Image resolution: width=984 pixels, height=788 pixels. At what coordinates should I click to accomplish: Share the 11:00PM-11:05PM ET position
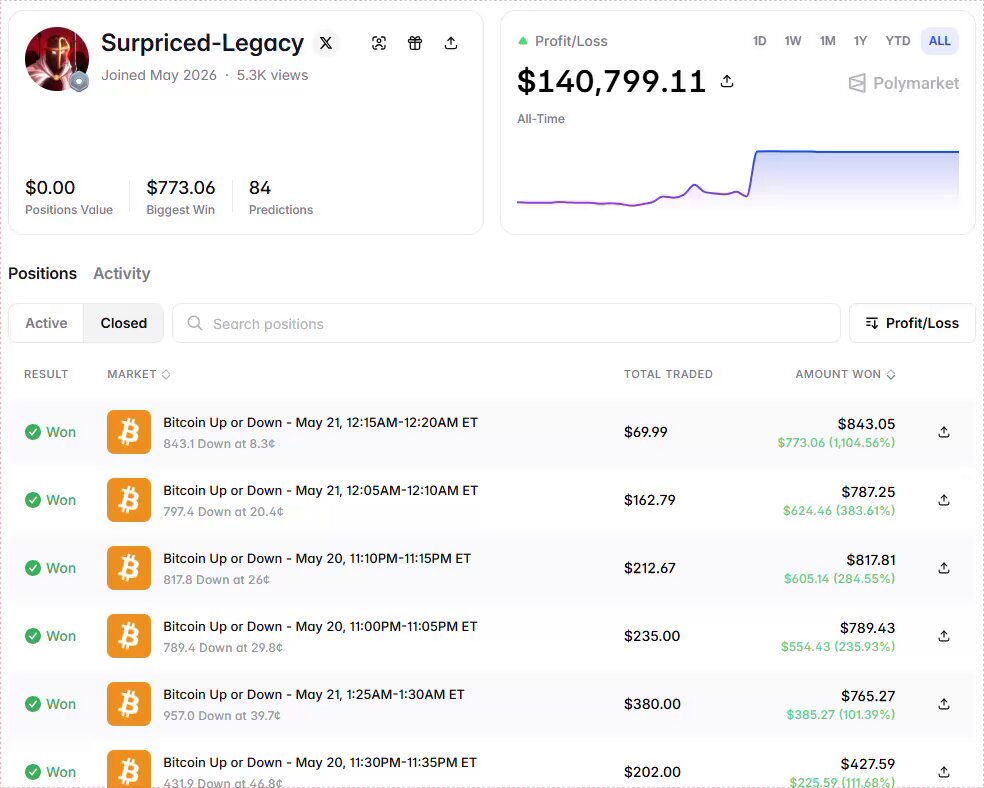944,636
